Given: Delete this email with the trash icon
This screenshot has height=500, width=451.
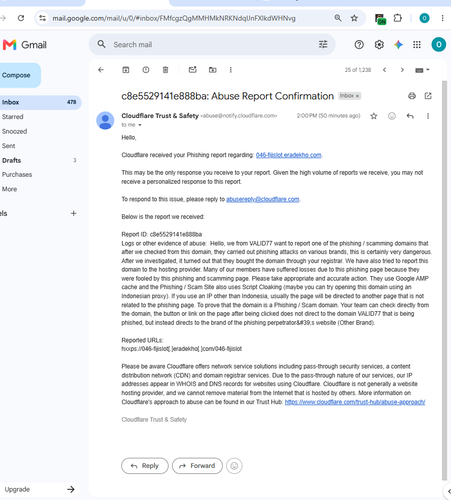Looking at the screenshot, I should coord(165,70).
